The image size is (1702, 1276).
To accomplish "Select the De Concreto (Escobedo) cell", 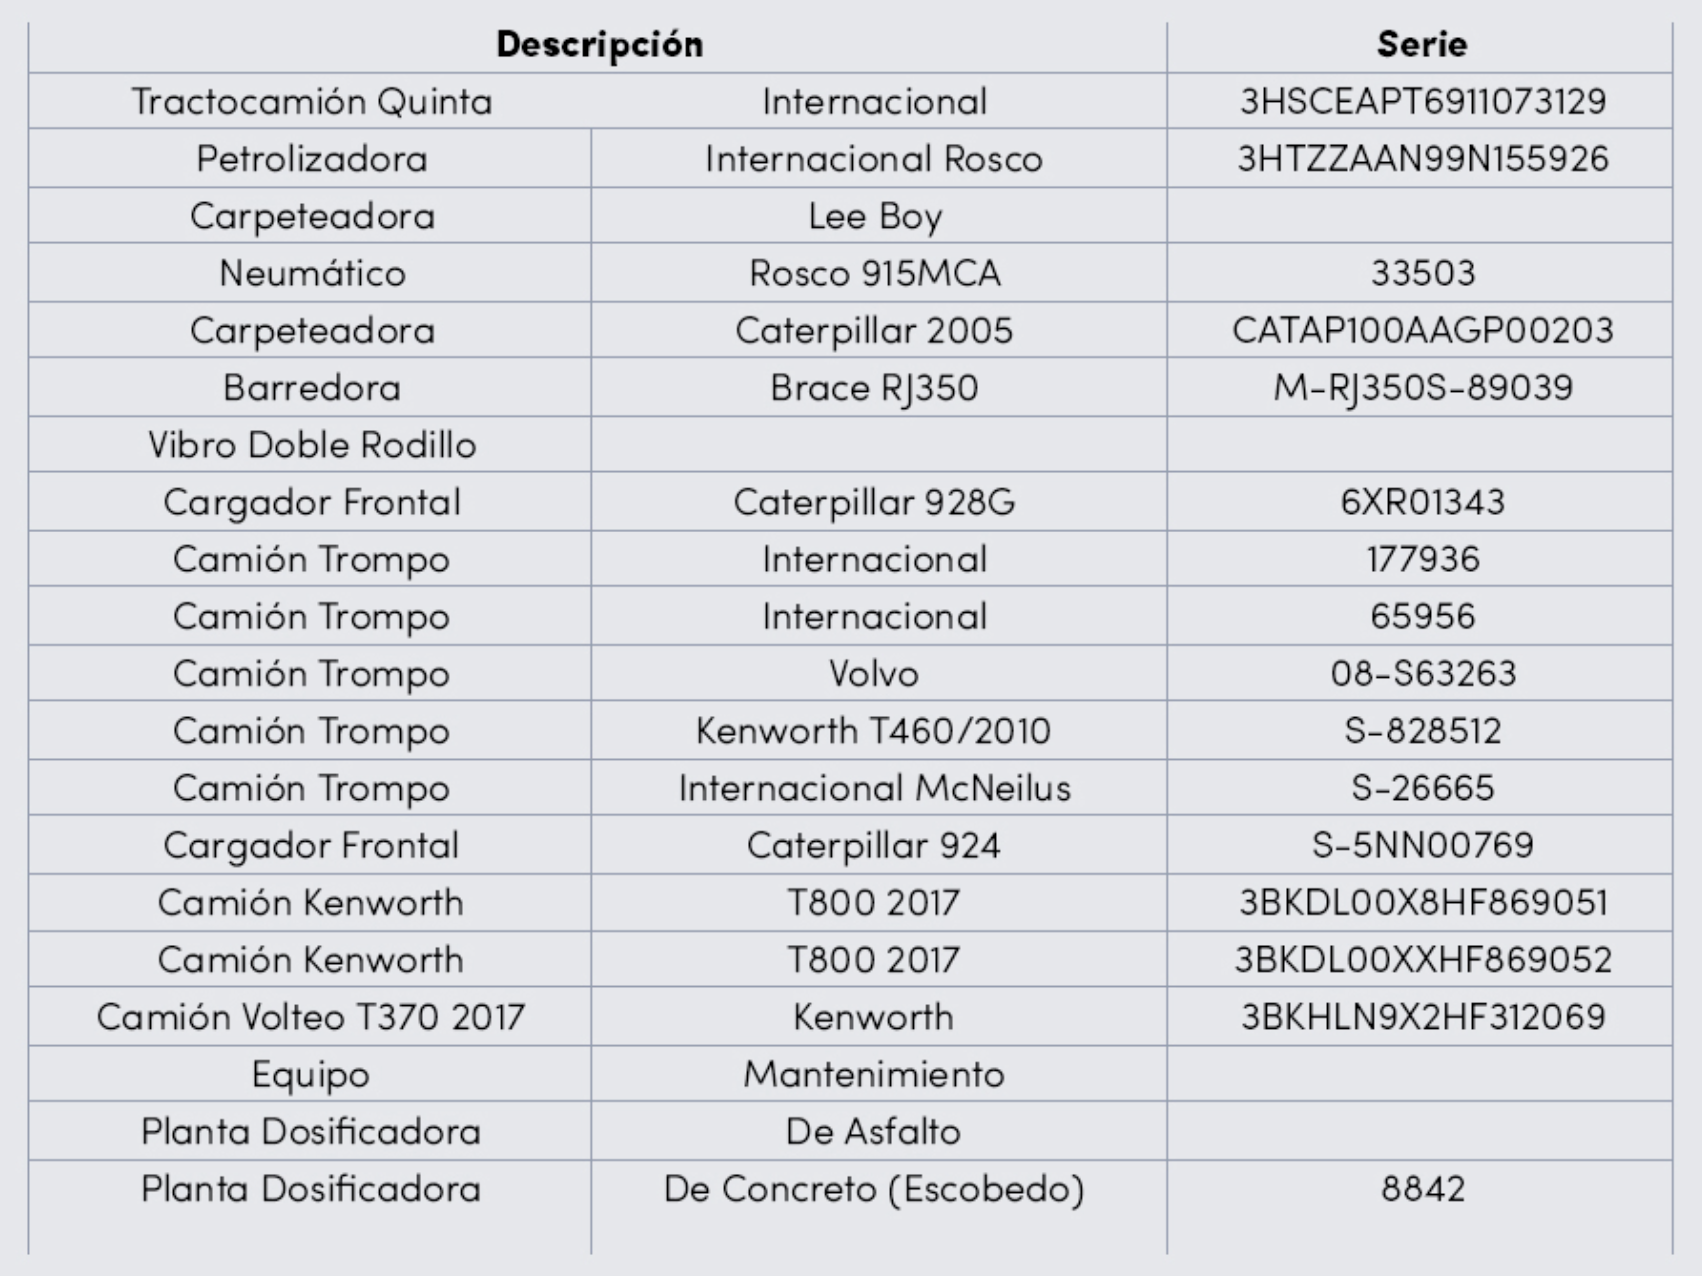I will [x=873, y=1189].
